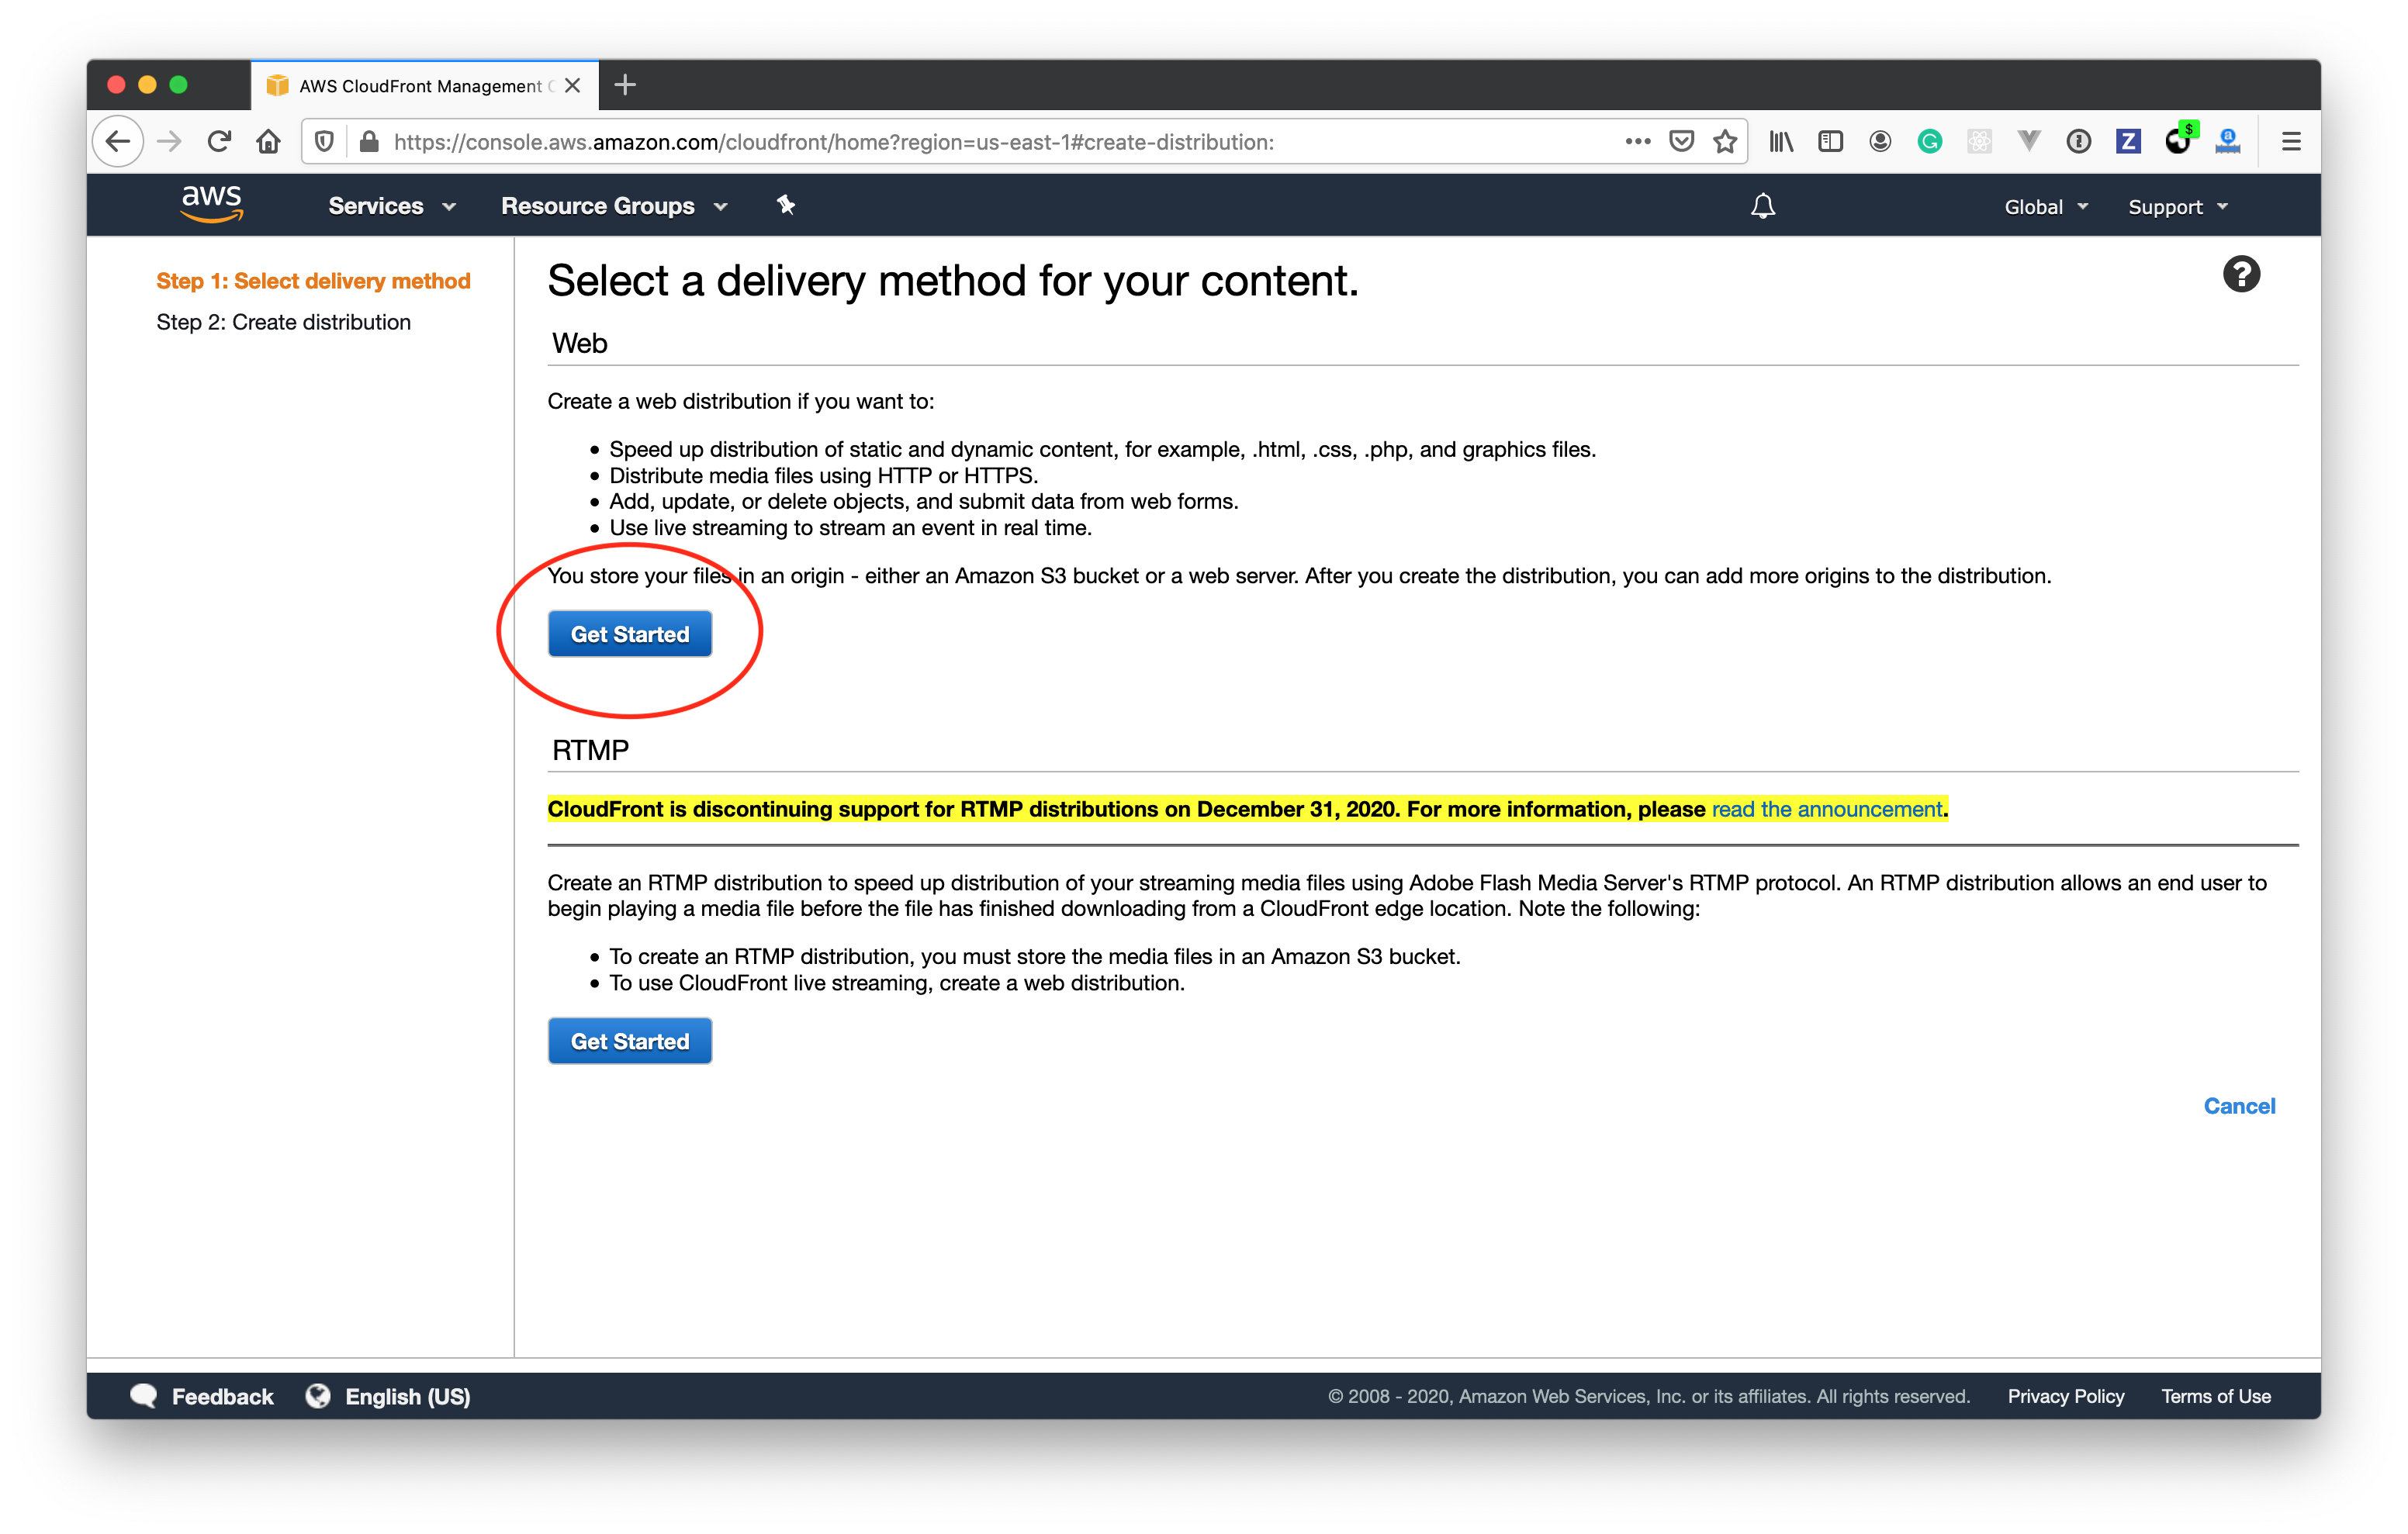Viewport: 2408px width, 1534px height.
Task: Click the Global region selector dropdown
Action: point(2040,207)
